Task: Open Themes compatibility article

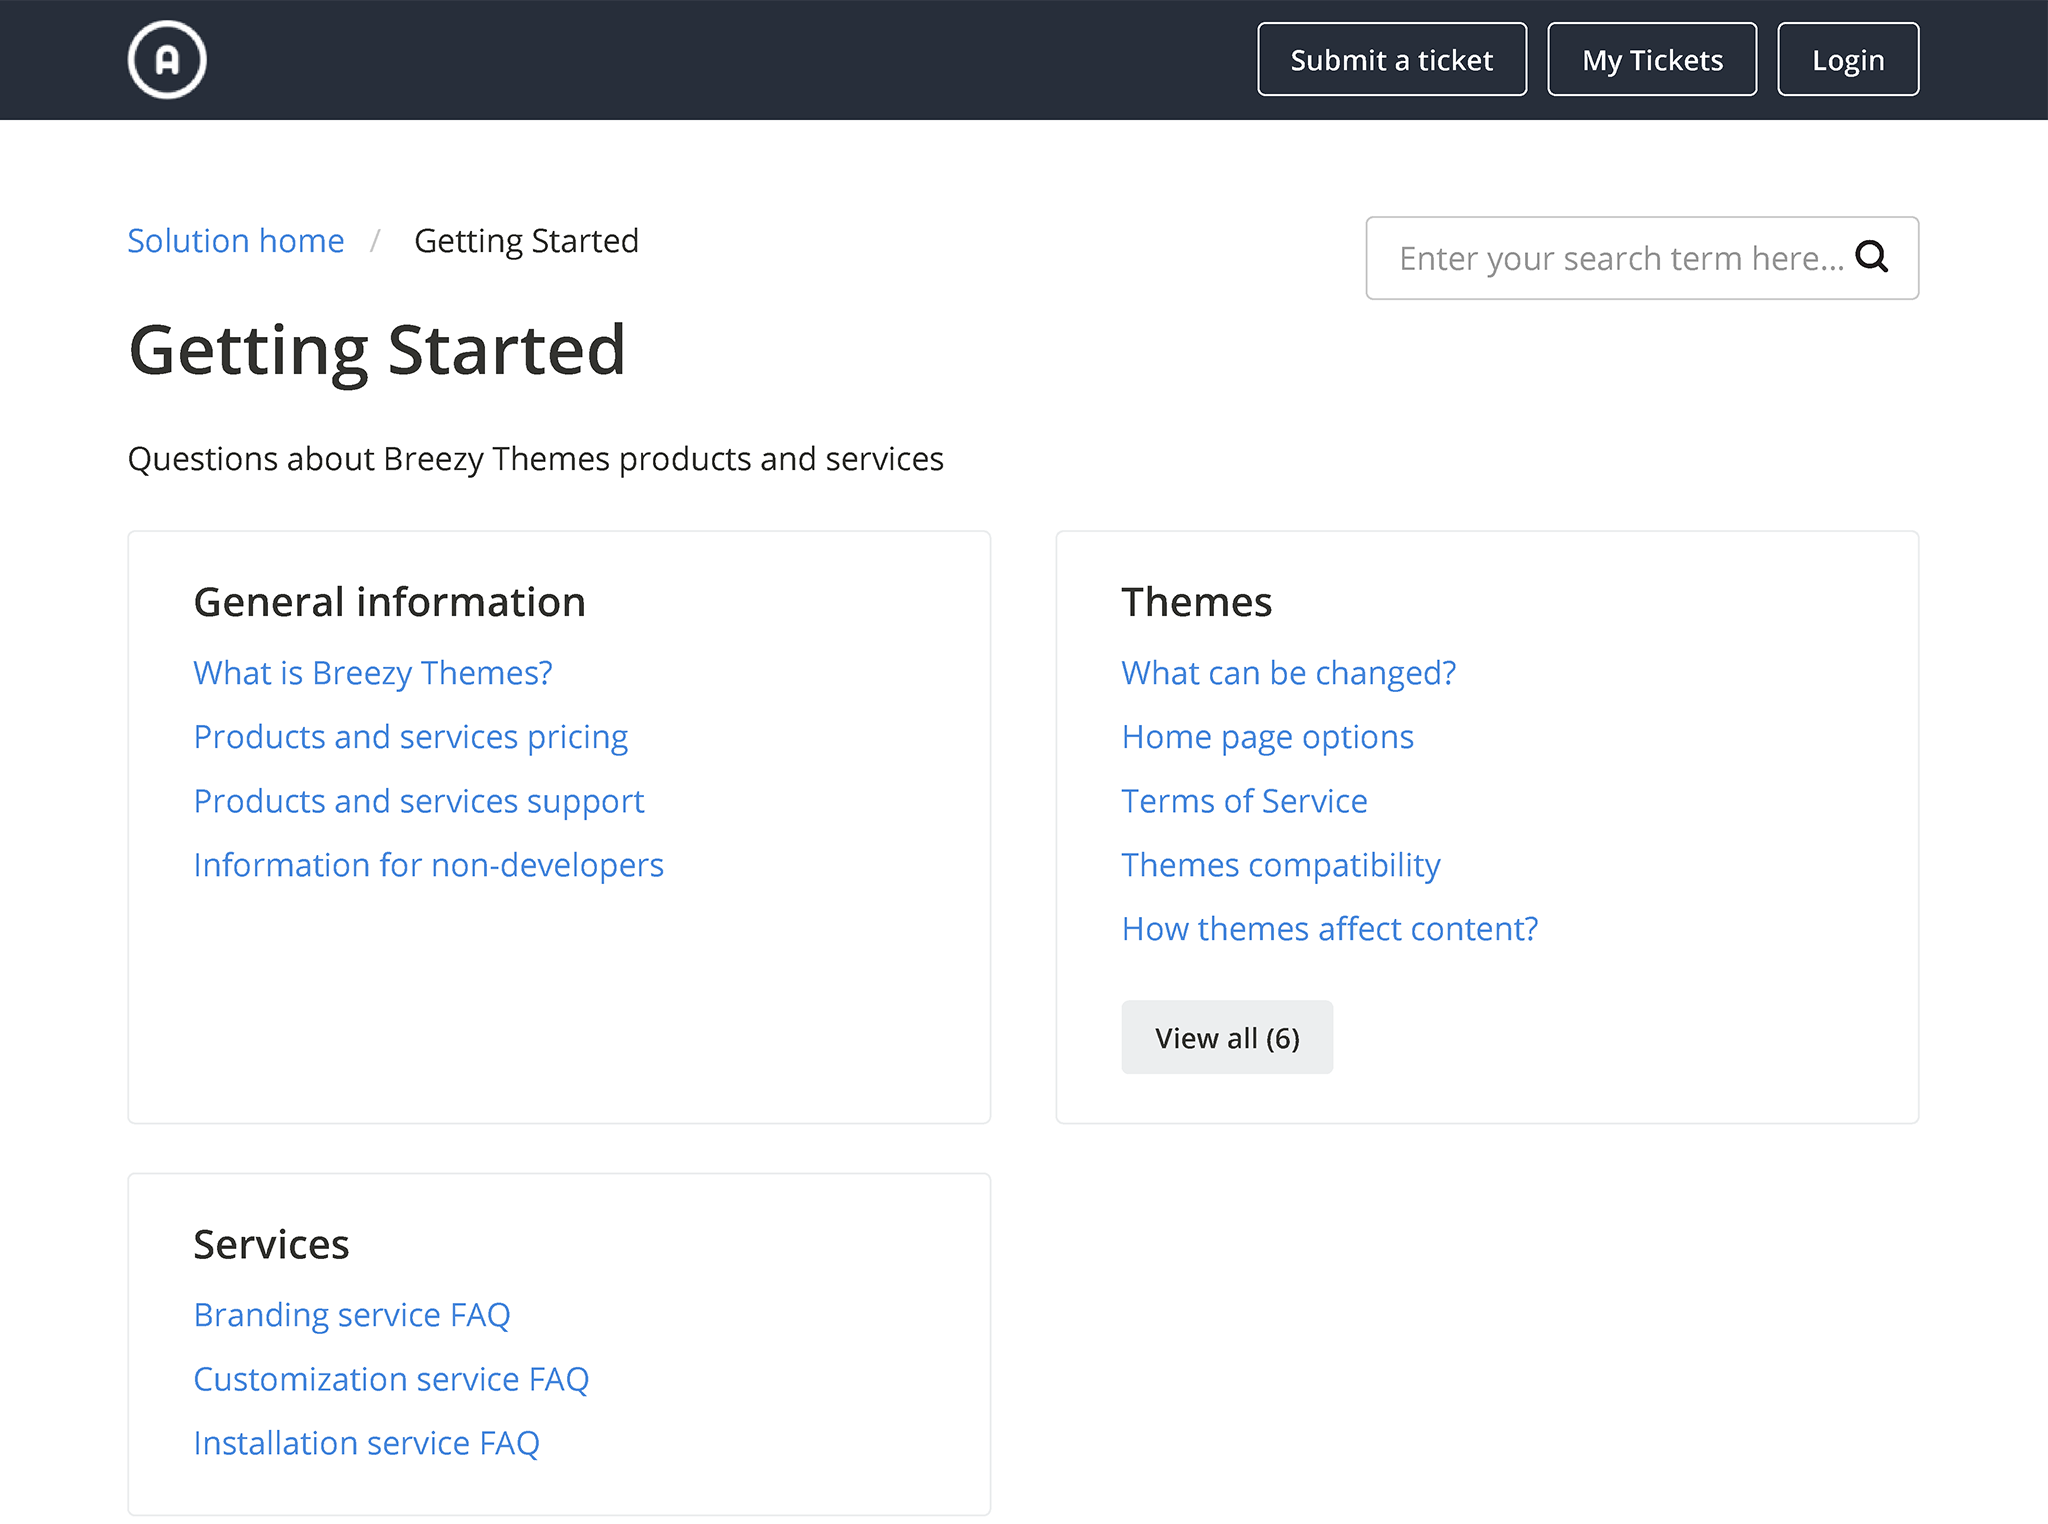Action: pyautogui.click(x=1281, y=865)
